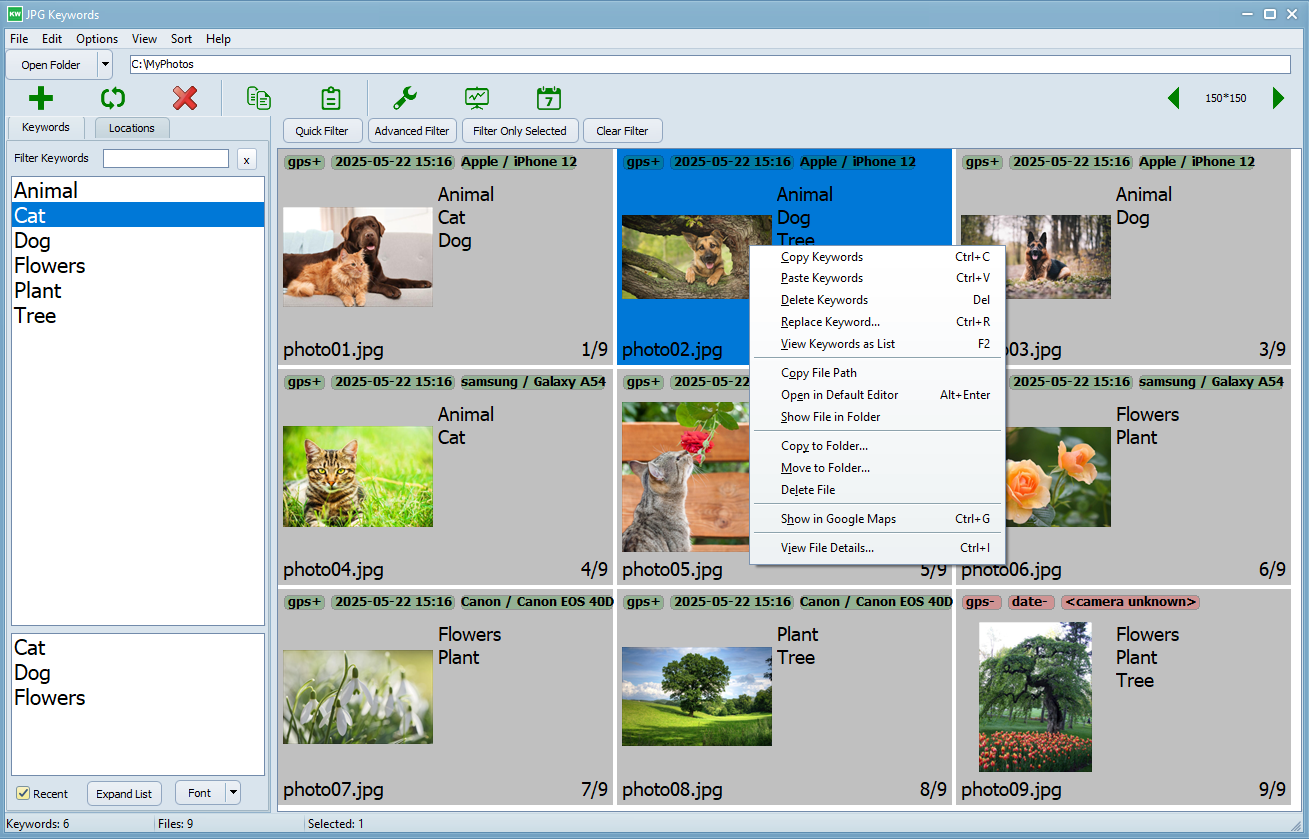Screen dimensions: 1309x839
Task: Click the green refresh arrows icon
Action: [x=113, y=98]
